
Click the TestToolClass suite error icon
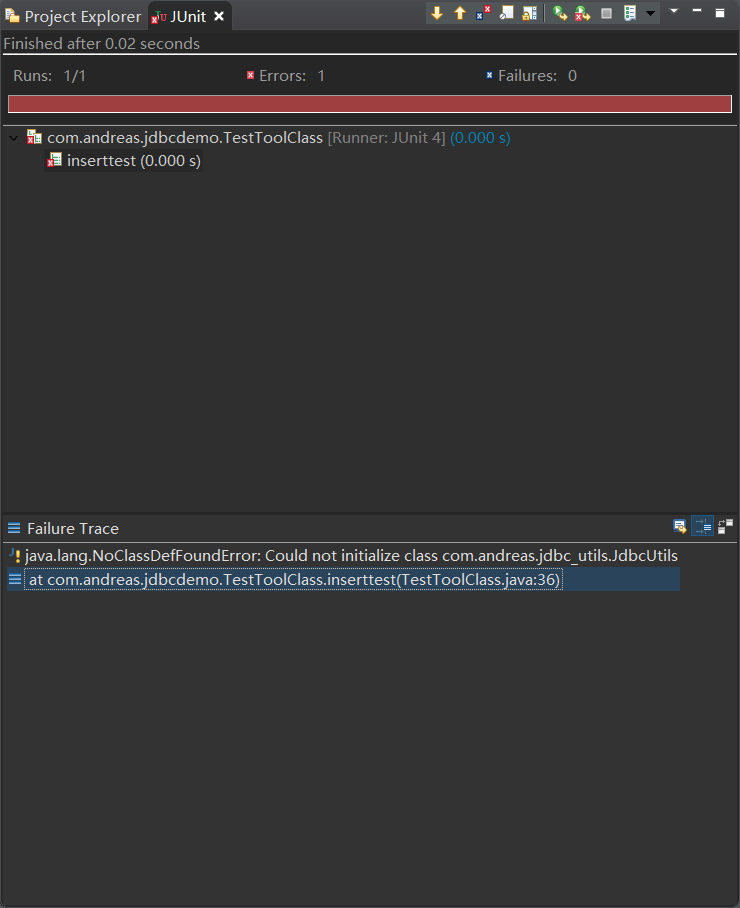[x=34, y=137]
